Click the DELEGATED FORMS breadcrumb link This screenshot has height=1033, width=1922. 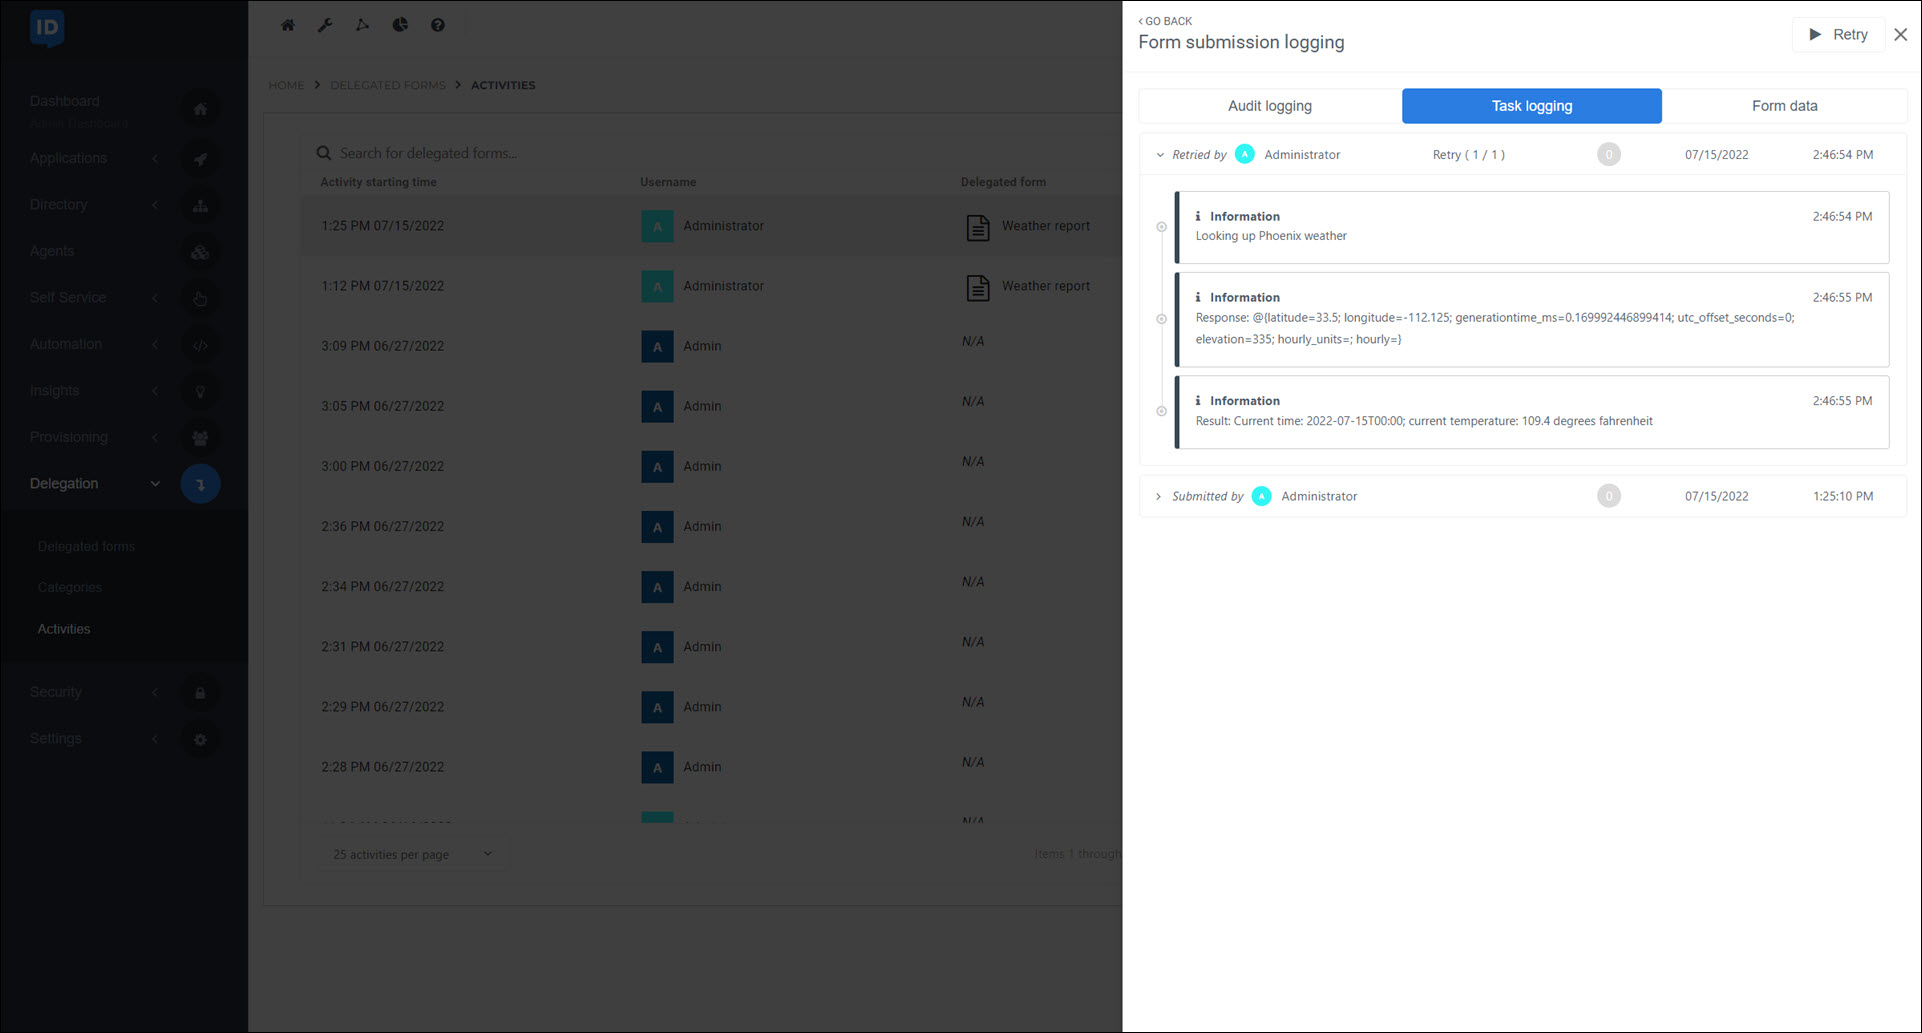(388, 85)
